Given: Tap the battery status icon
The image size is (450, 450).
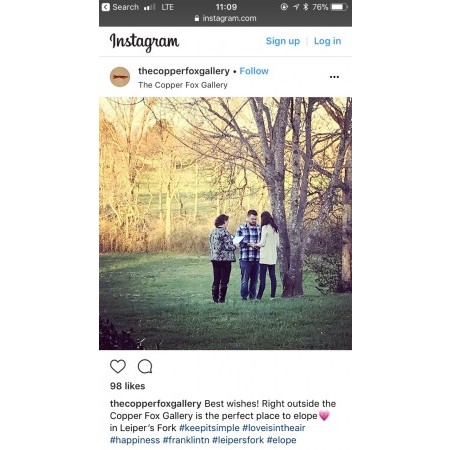Looking at the screenshot, I should coord(339,7).
